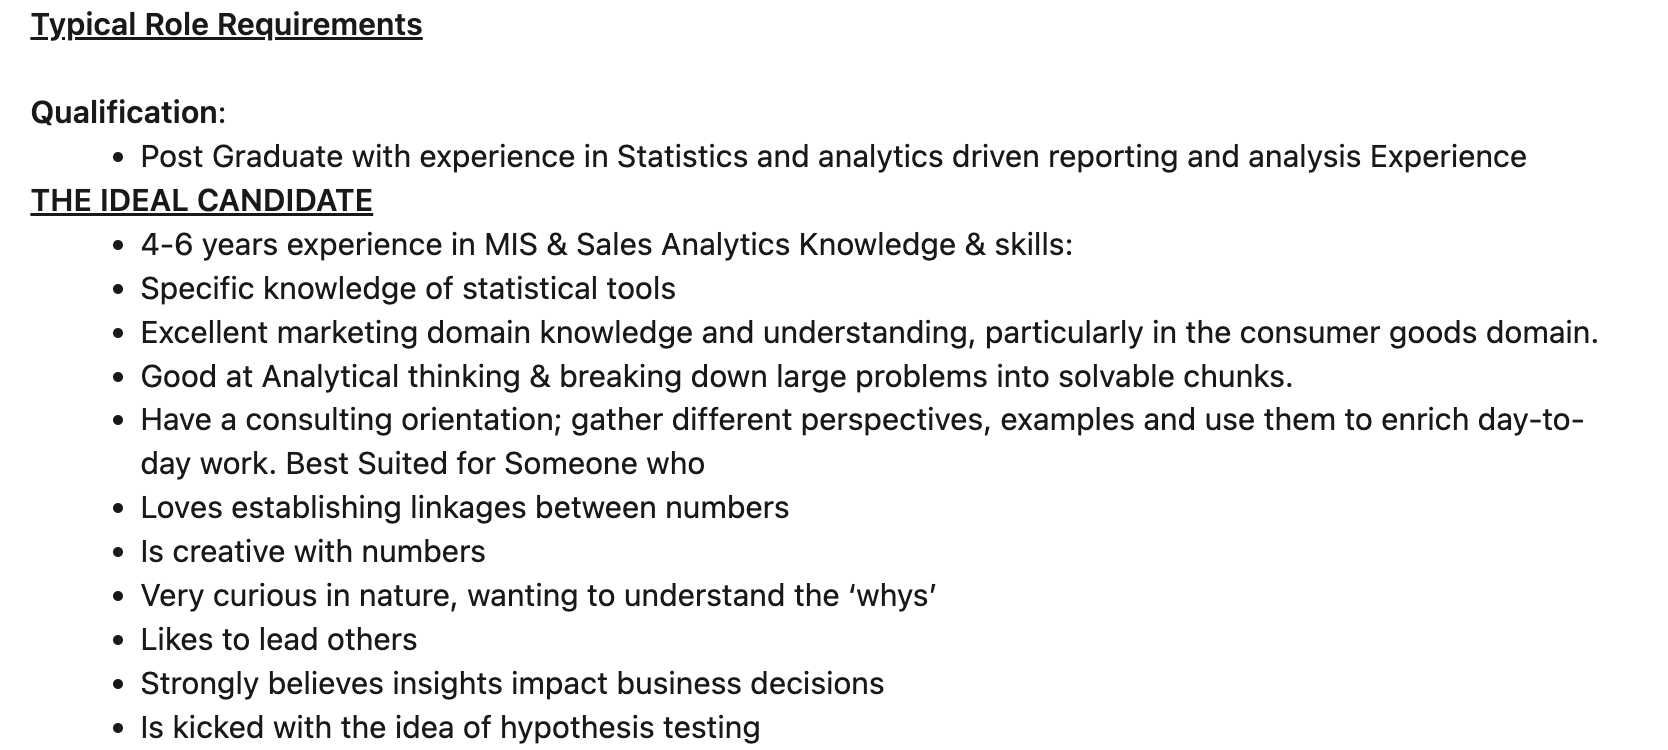Click 'Very curious in nature' bullet text
1668x750 pixels.
pyautogui.click(x=538, y=595)
